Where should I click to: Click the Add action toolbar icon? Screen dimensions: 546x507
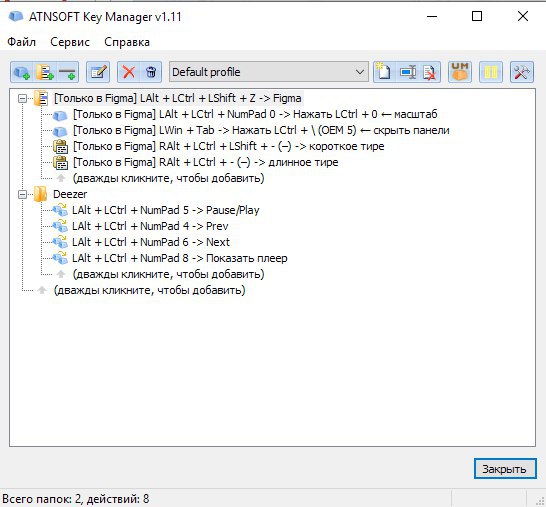tap(22, 72)
